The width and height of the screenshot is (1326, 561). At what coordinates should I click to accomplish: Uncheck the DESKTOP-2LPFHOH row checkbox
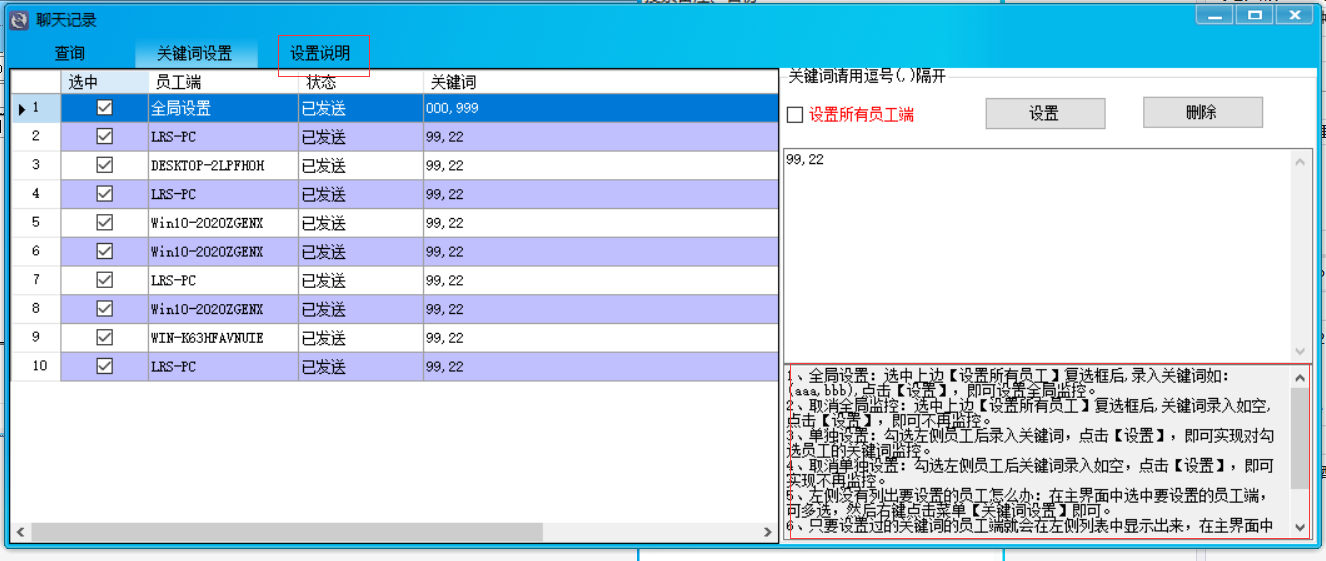tap(104, 165)
